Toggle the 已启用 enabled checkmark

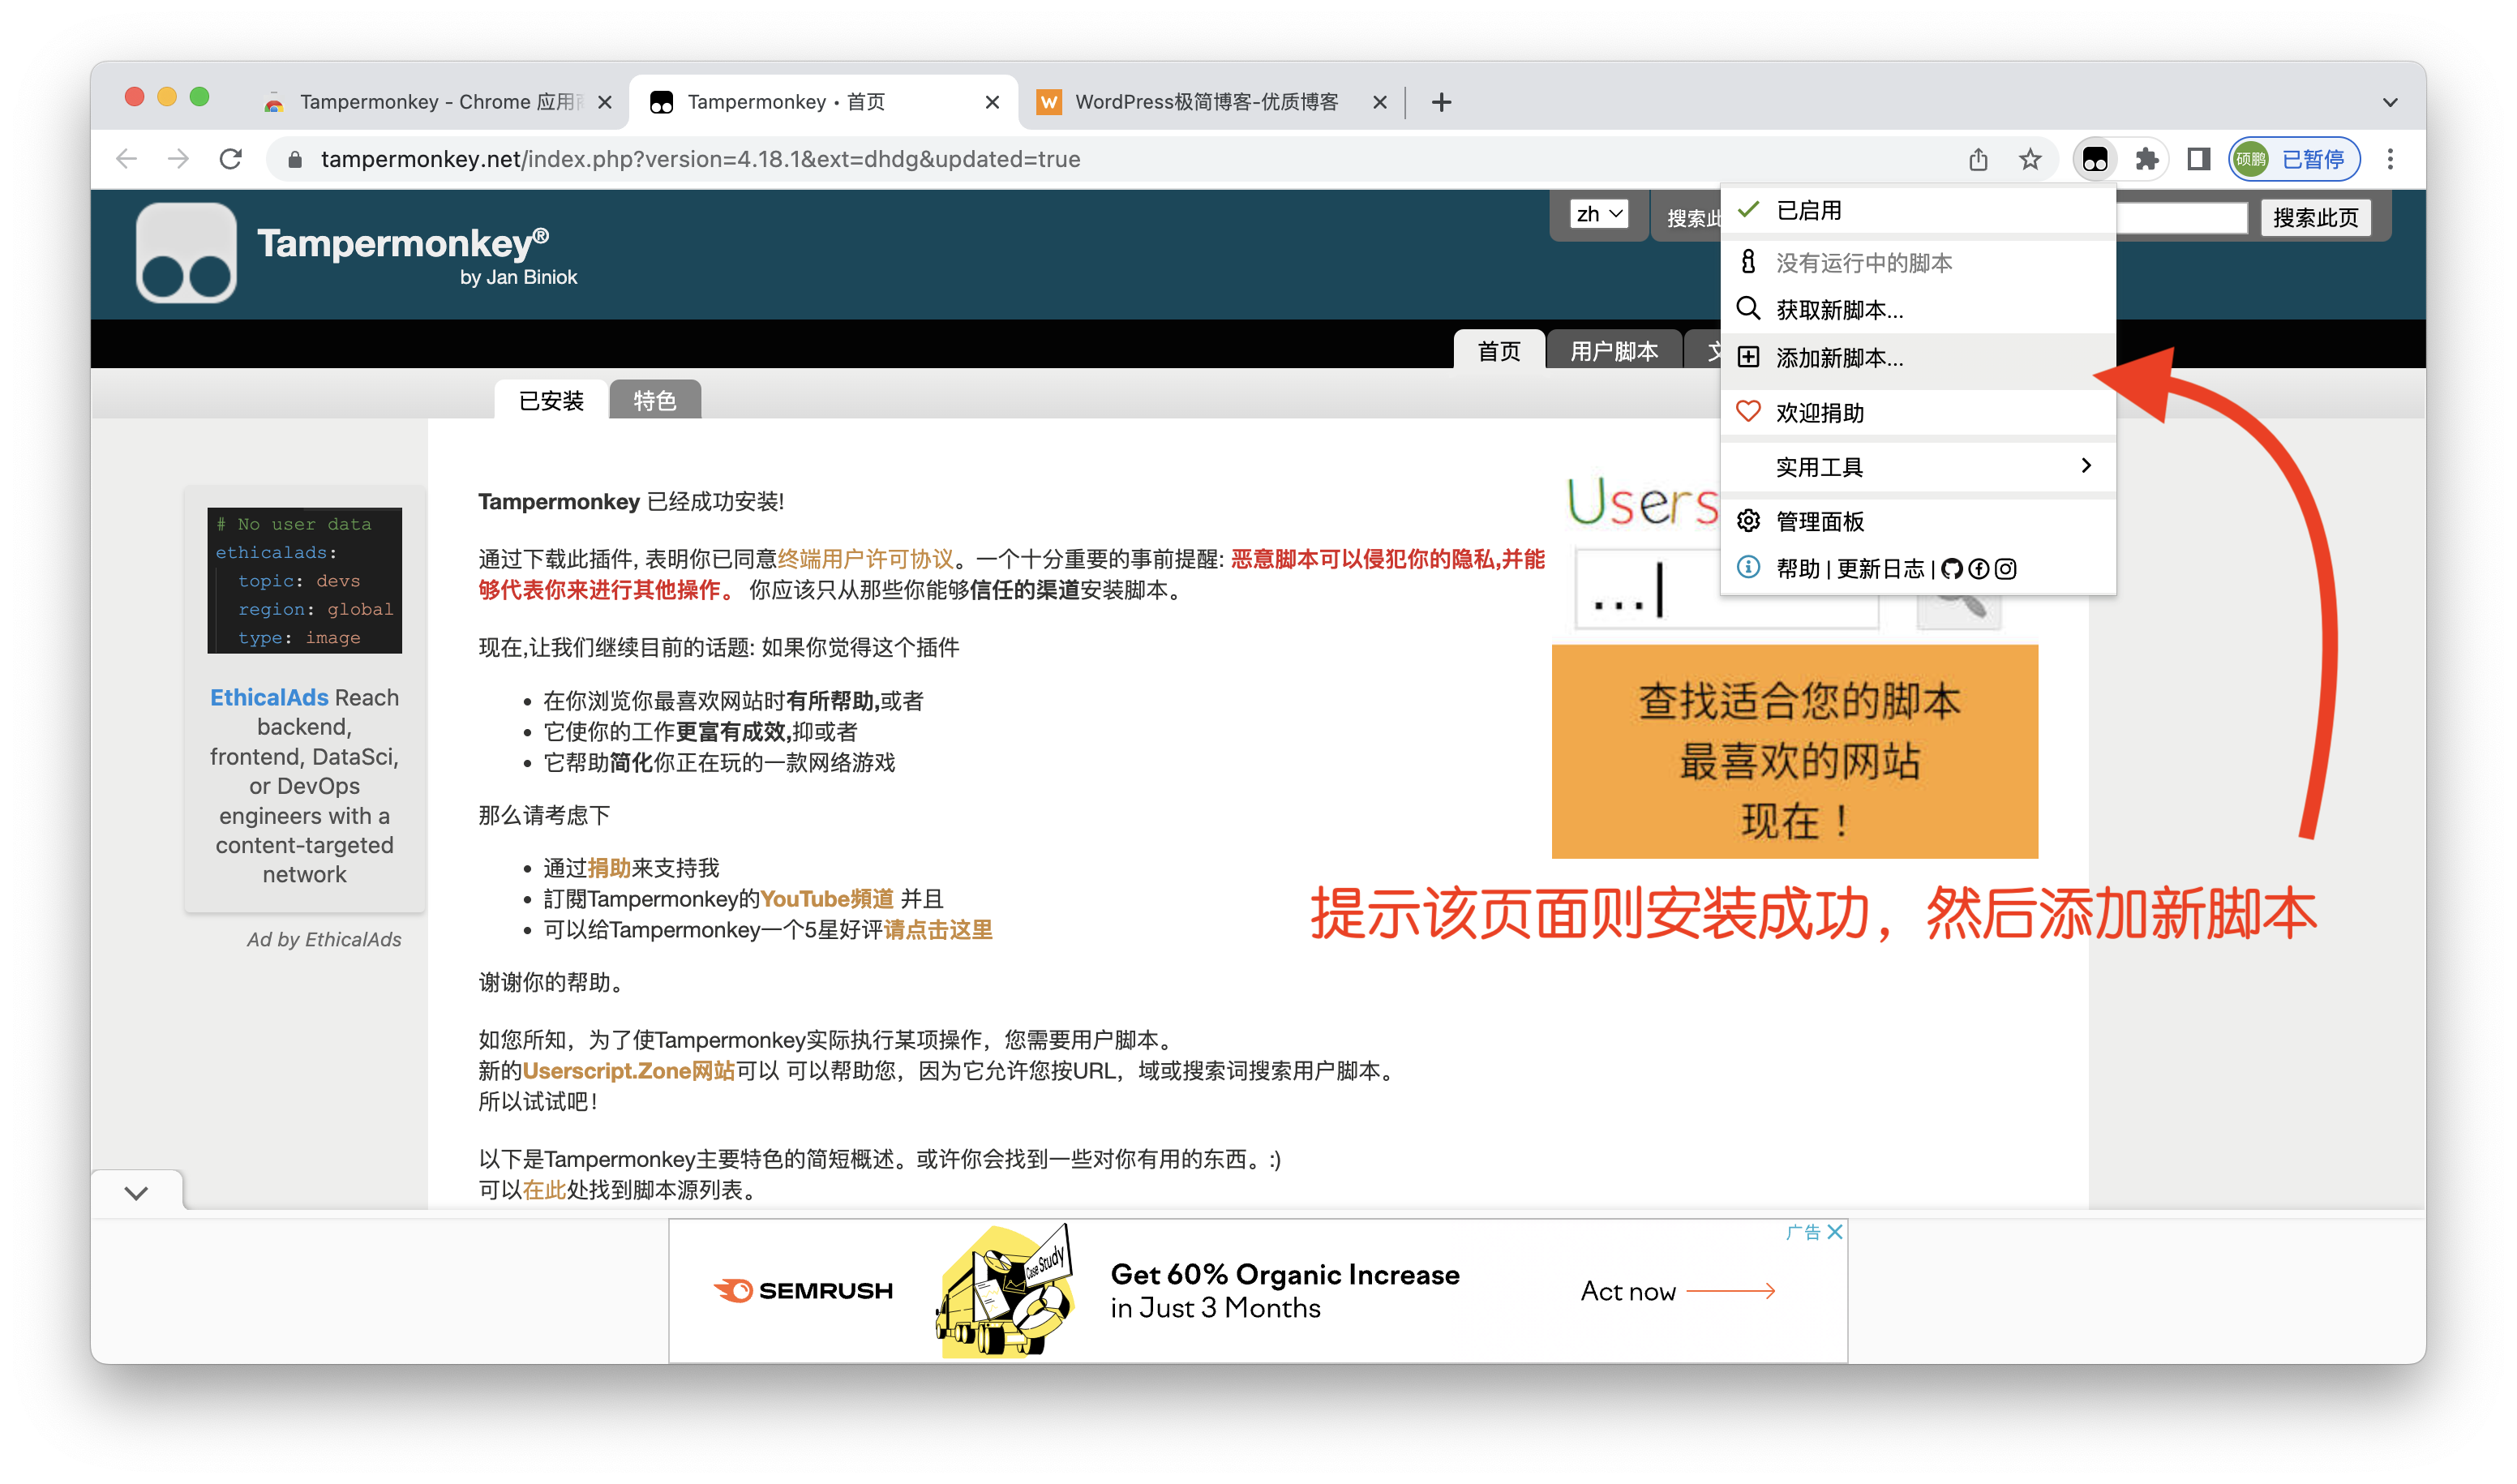tap(1748, 209)
